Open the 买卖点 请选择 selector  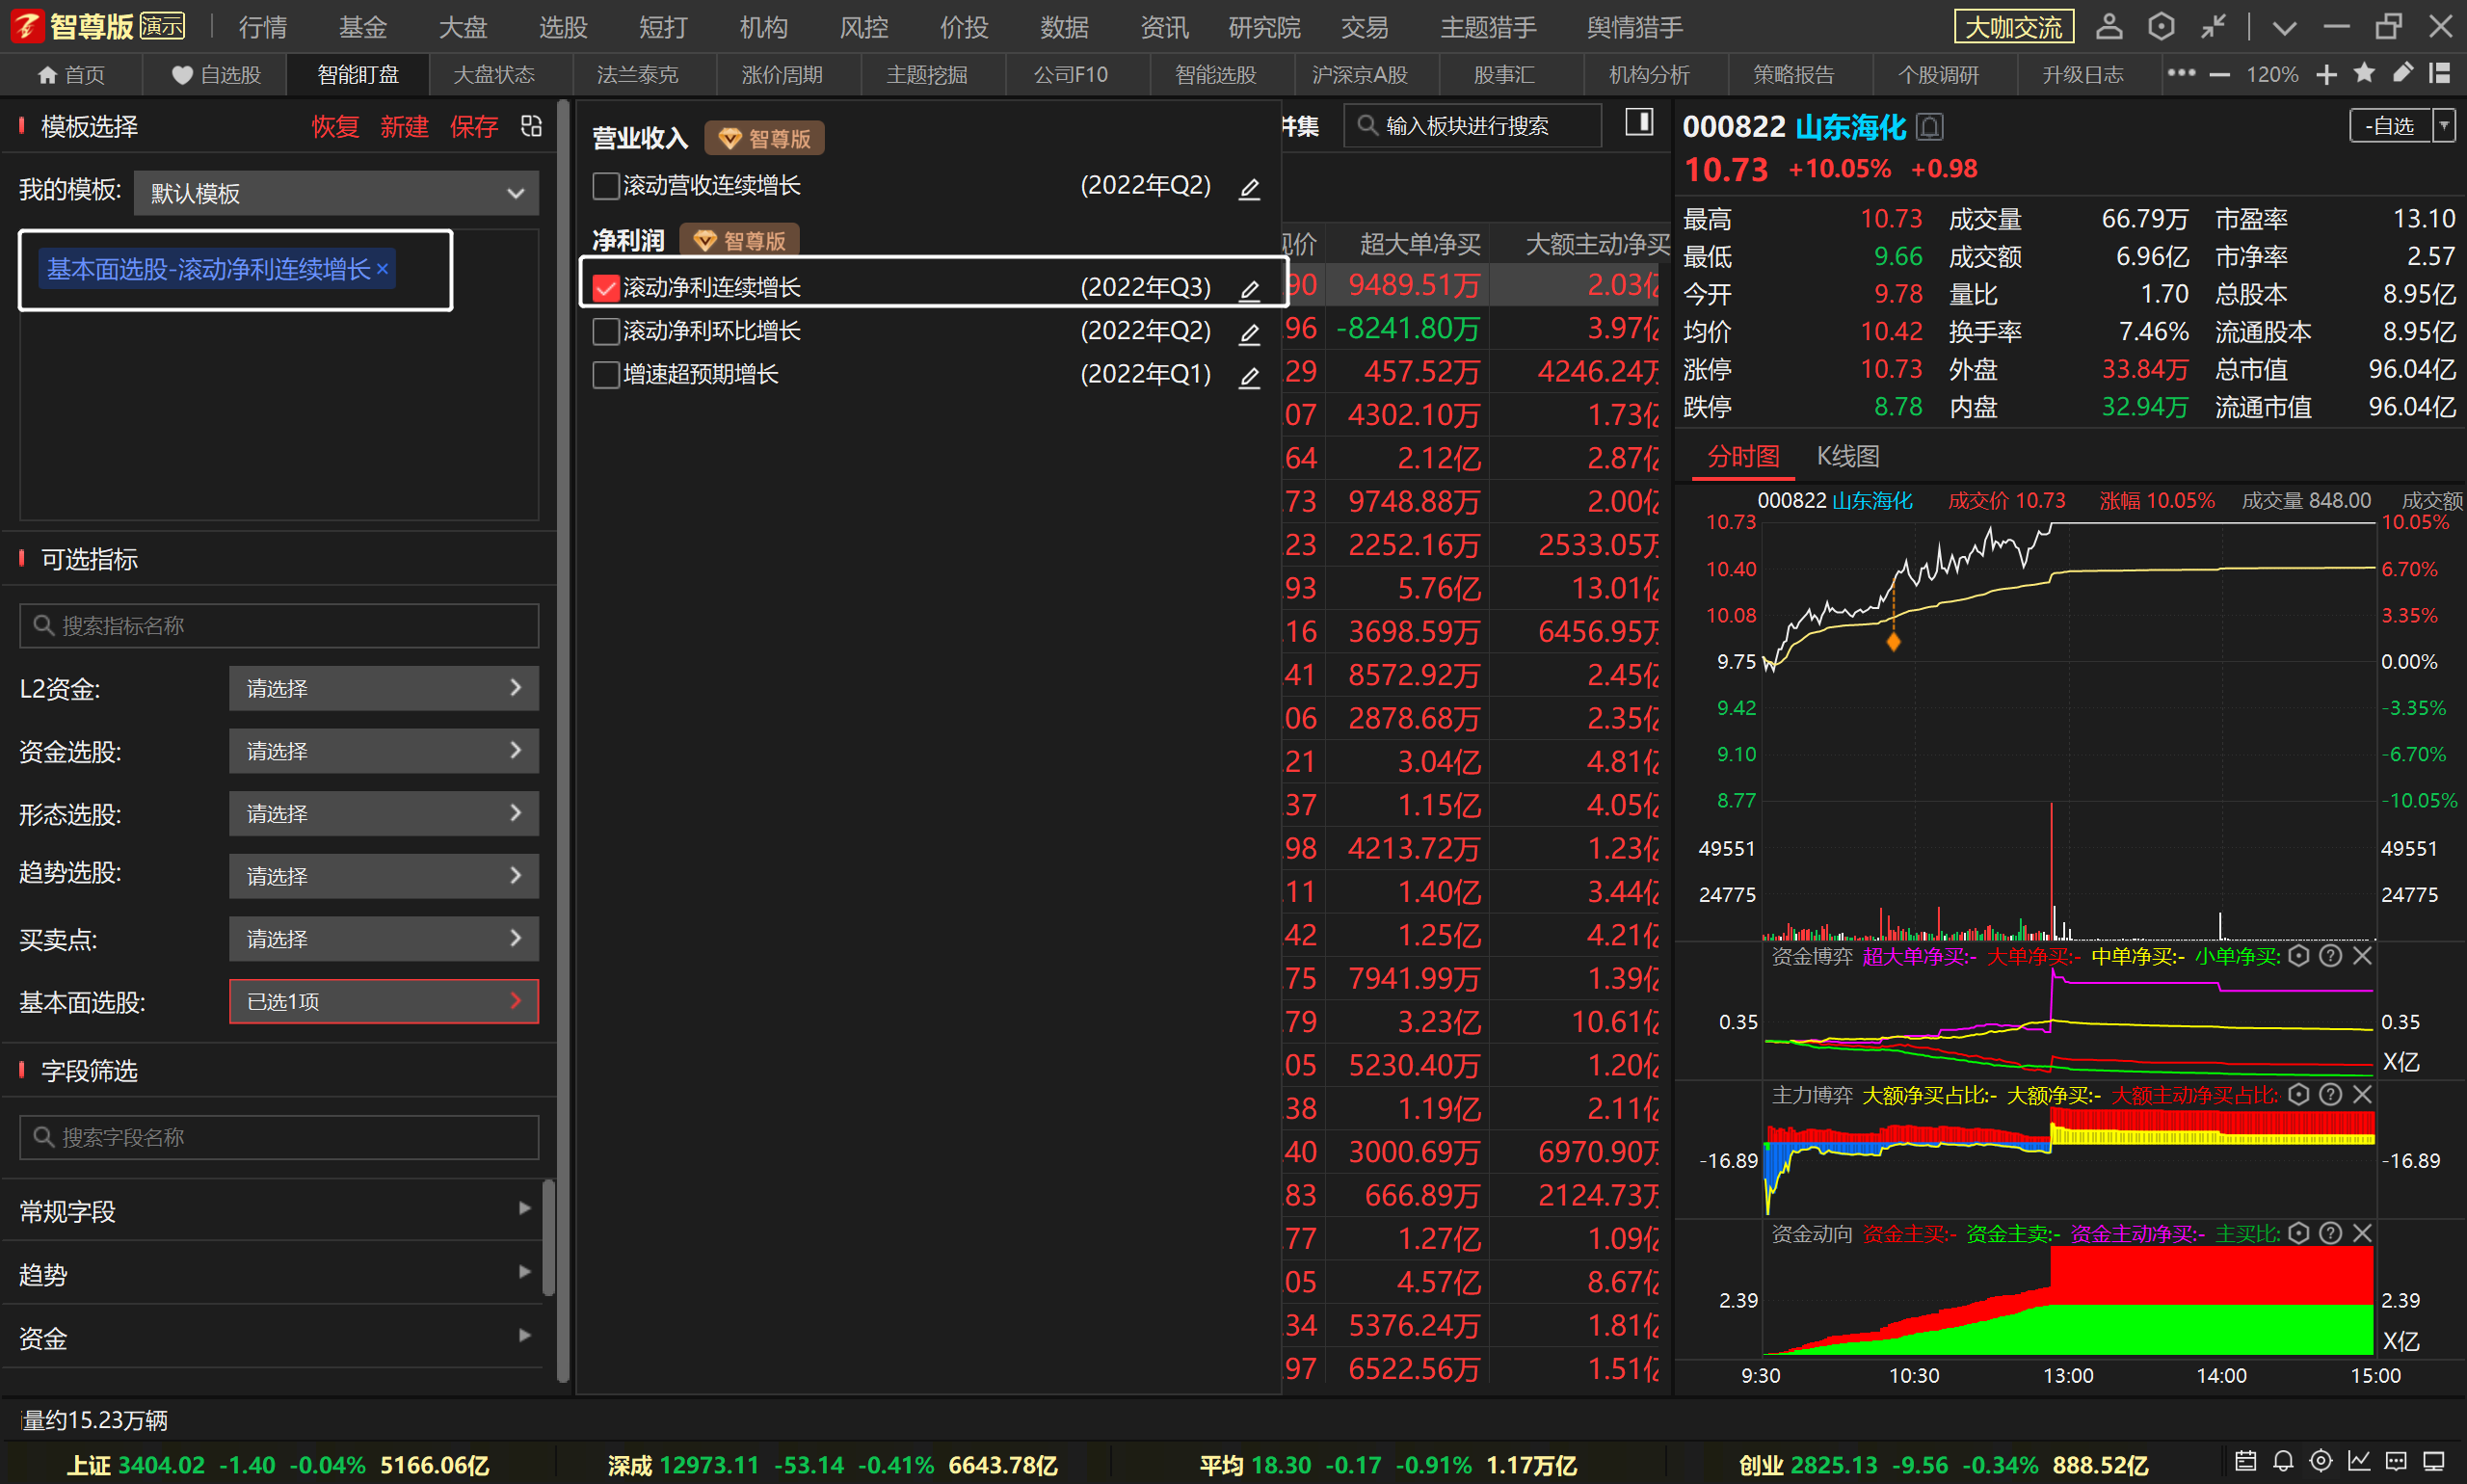[x=384, y=939]
